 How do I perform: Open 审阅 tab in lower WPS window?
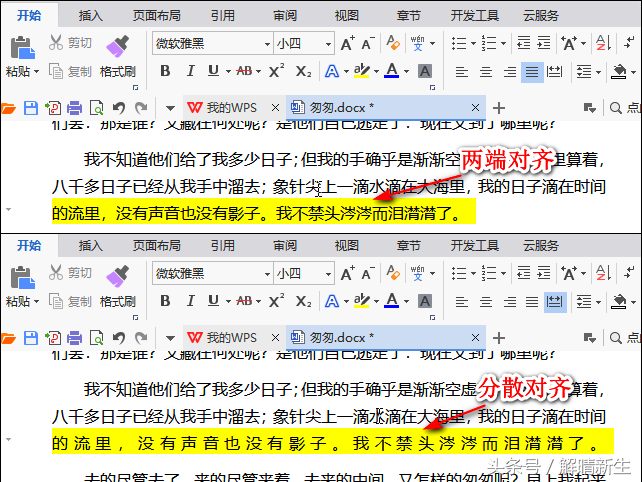pyautogui.click(x=285, y=245)
